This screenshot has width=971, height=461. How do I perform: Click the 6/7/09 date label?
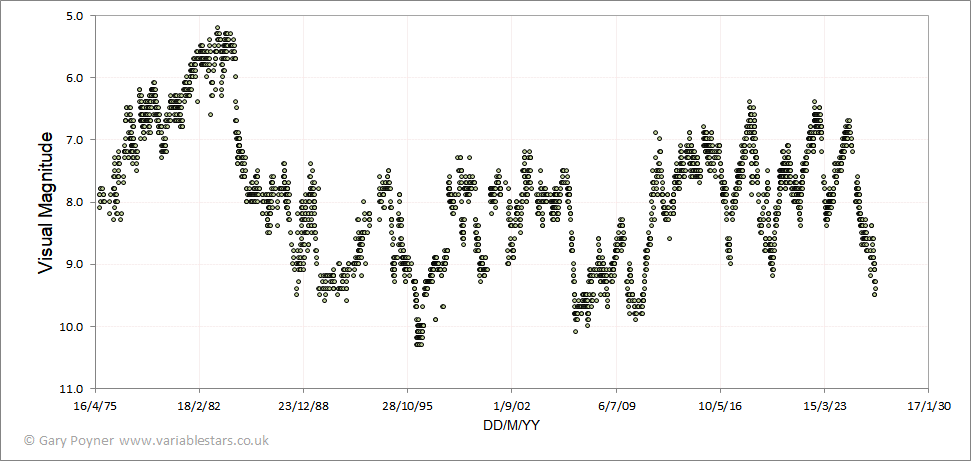click(616, 406)
